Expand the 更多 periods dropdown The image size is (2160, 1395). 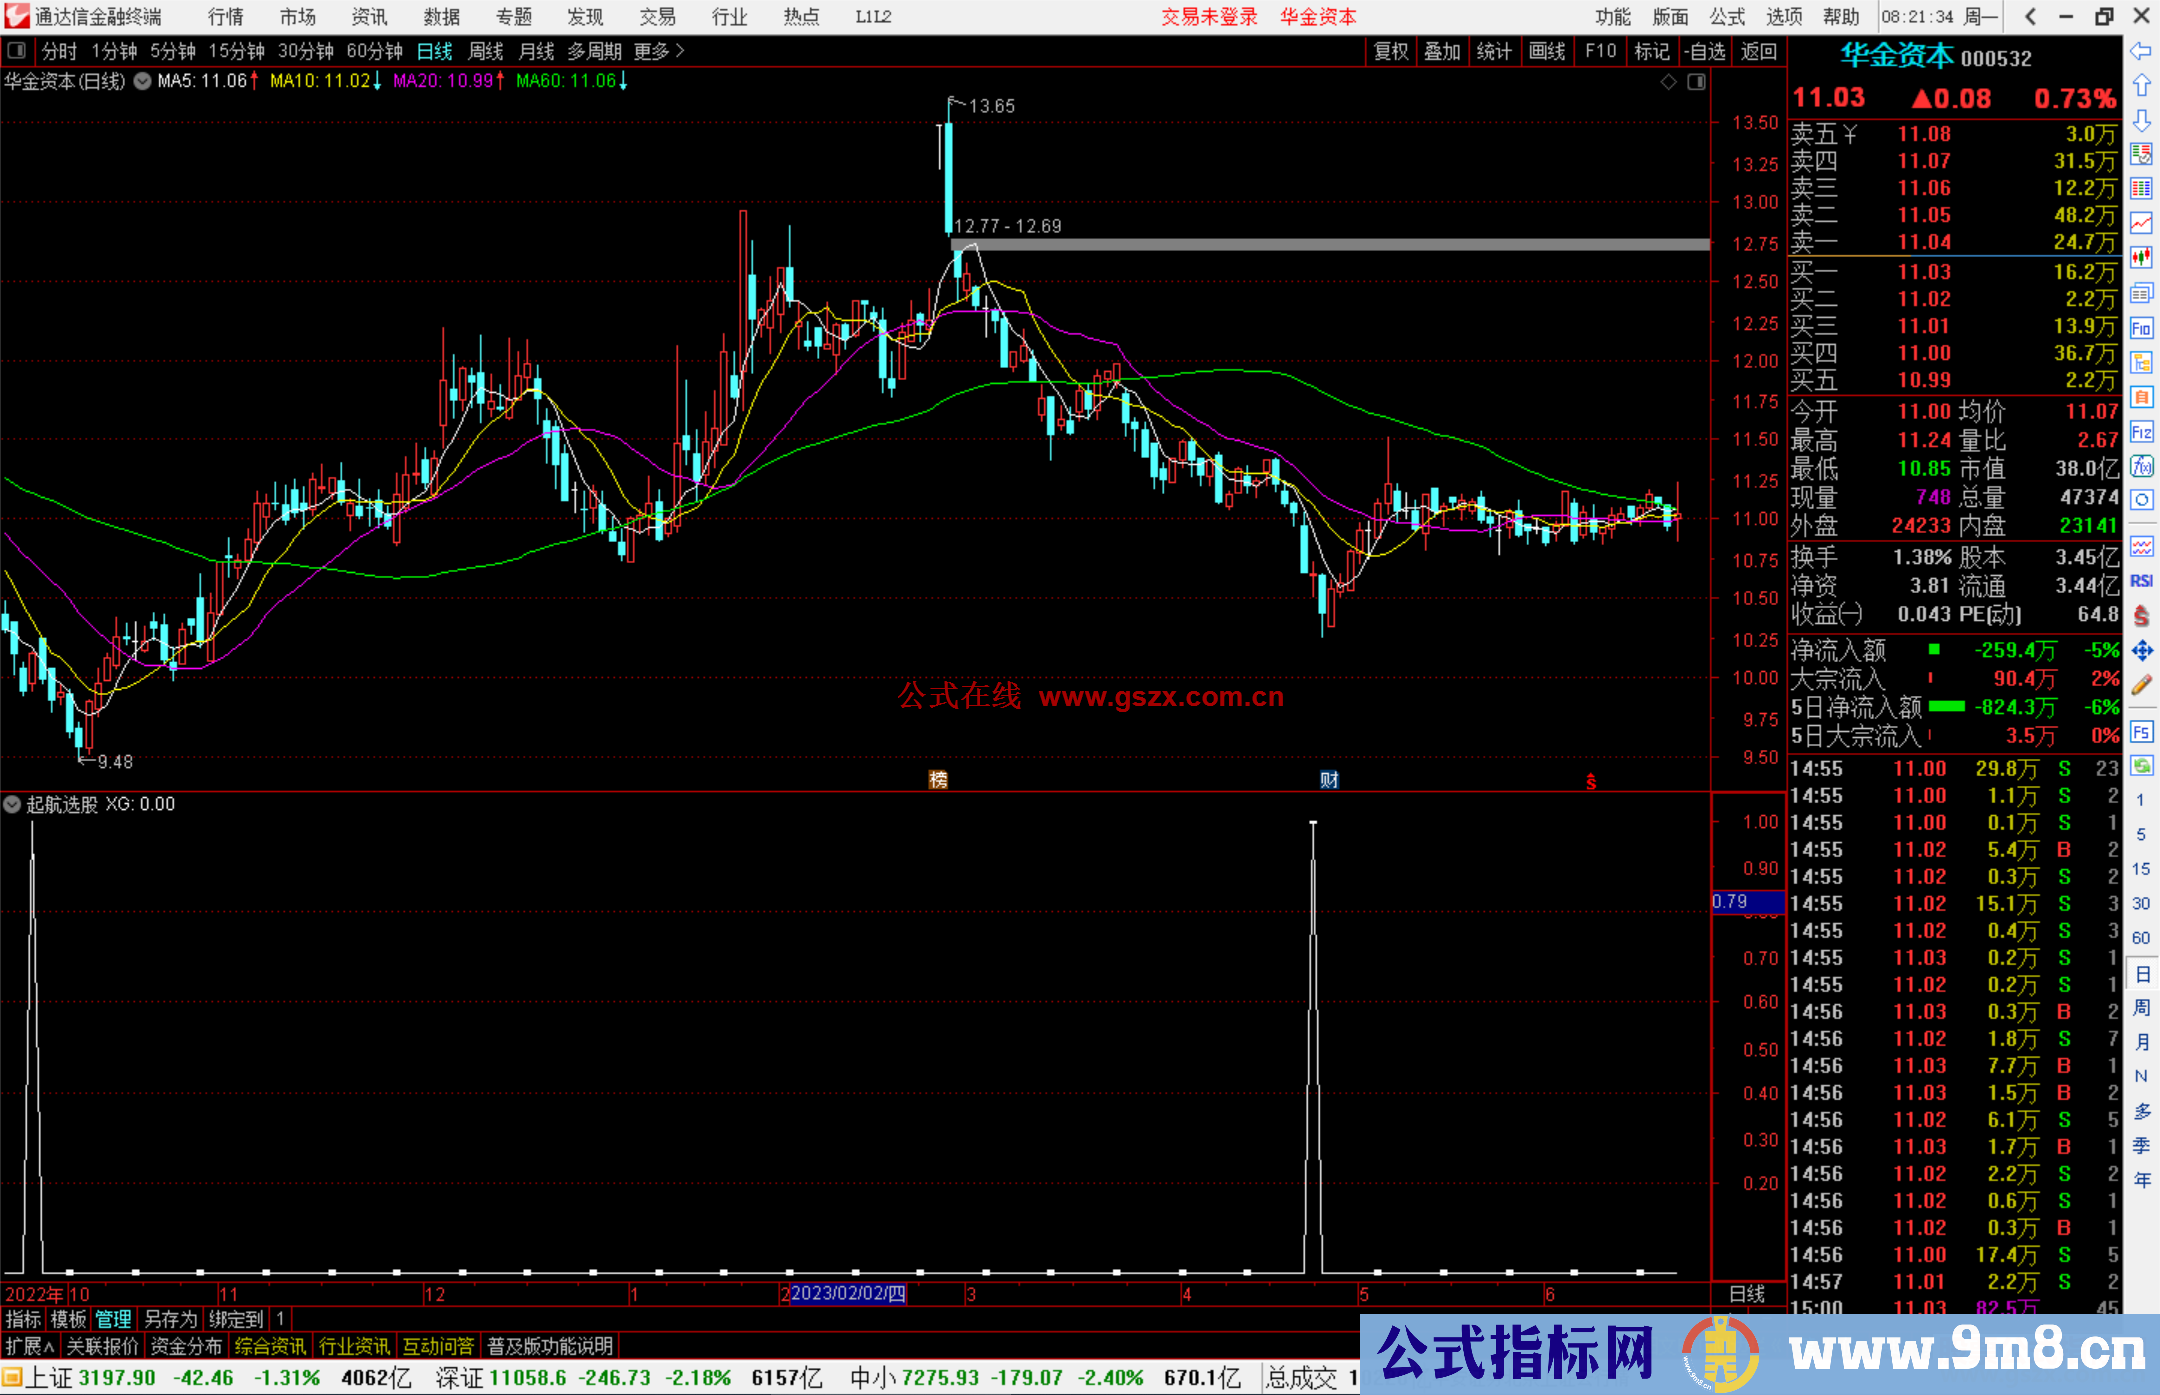coord(659,51)
